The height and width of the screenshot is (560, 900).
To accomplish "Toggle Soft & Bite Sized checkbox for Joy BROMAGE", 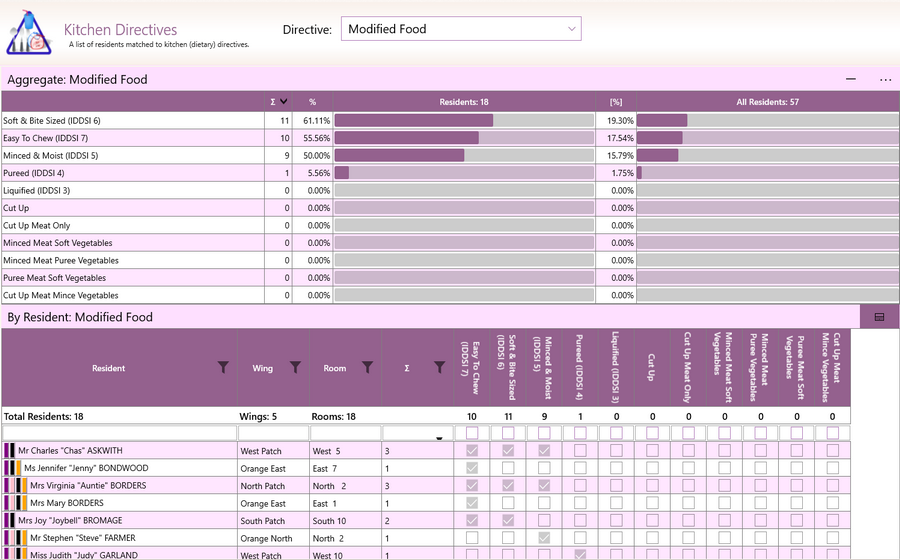I will pos(508,520).
